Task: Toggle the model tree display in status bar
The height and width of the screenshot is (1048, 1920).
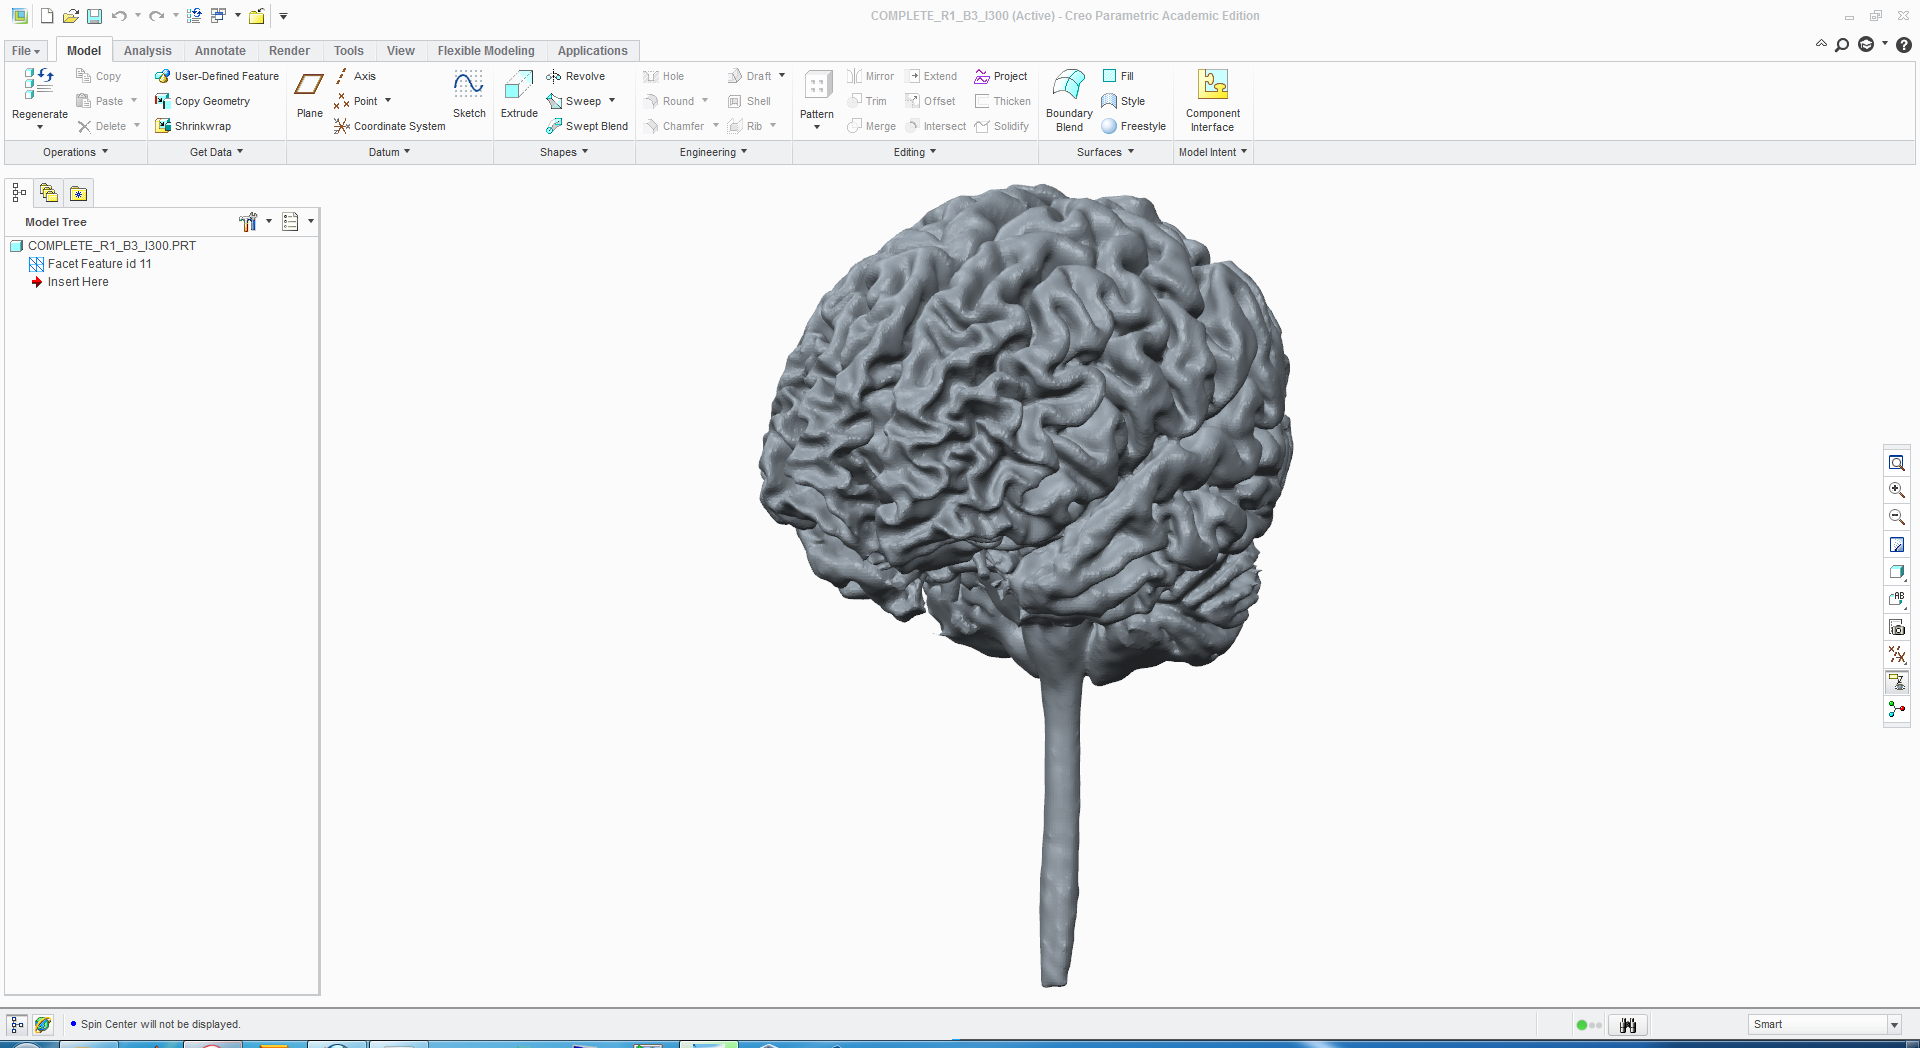Action: [x=17, y=1025]
